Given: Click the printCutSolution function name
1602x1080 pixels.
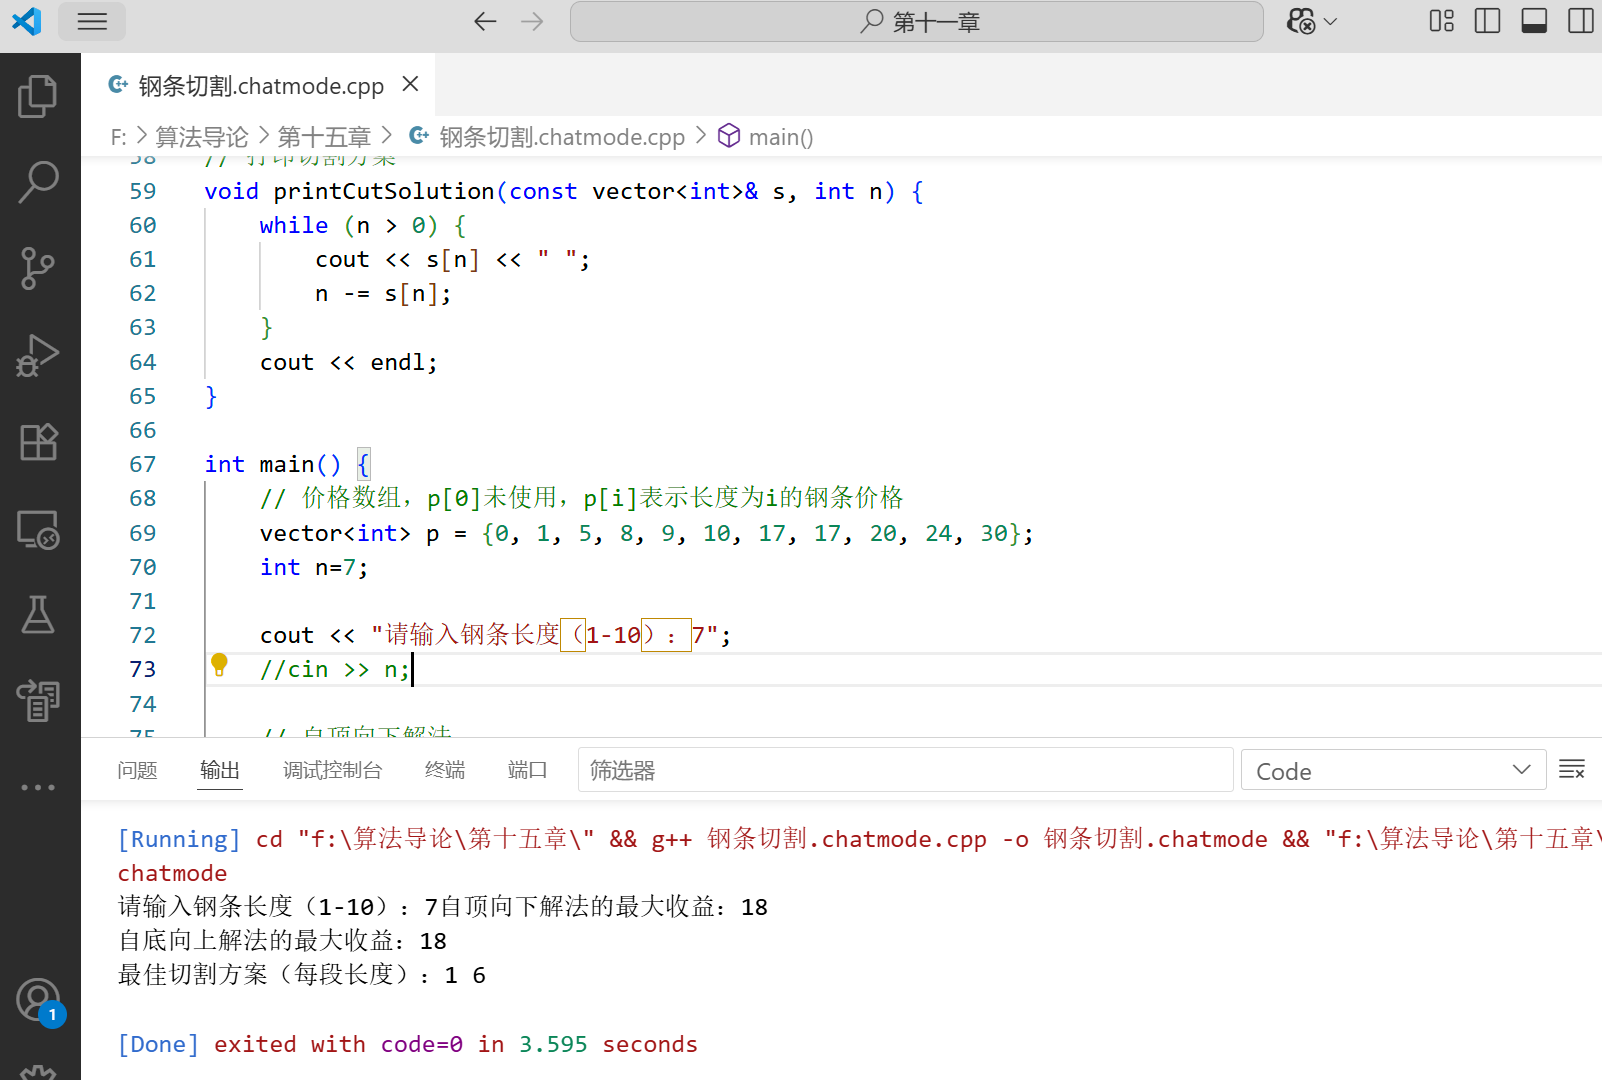Looking at the screenshot, I should coord(384,191).
